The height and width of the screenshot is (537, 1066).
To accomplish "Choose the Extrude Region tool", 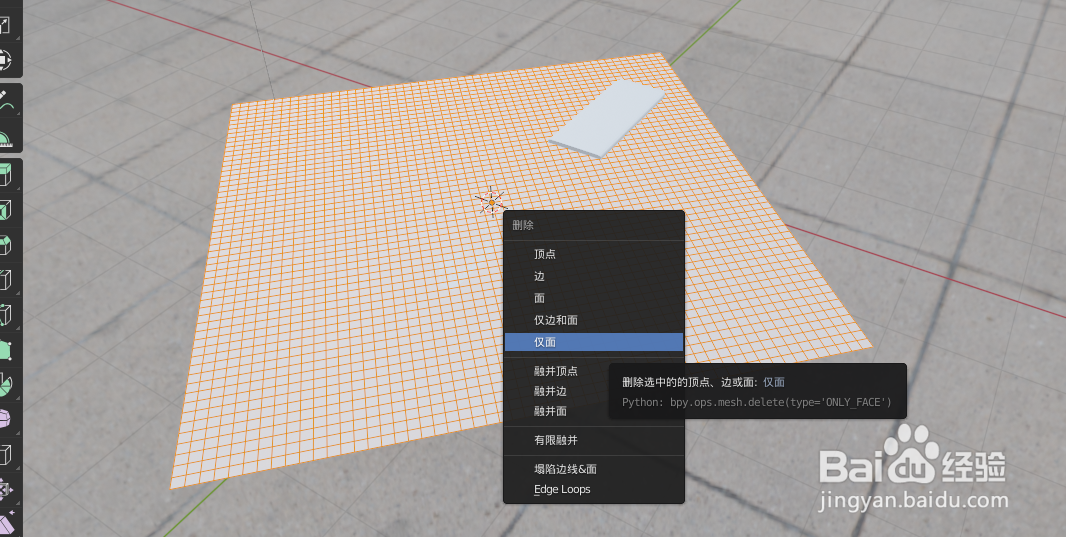I will click(4, 174).
